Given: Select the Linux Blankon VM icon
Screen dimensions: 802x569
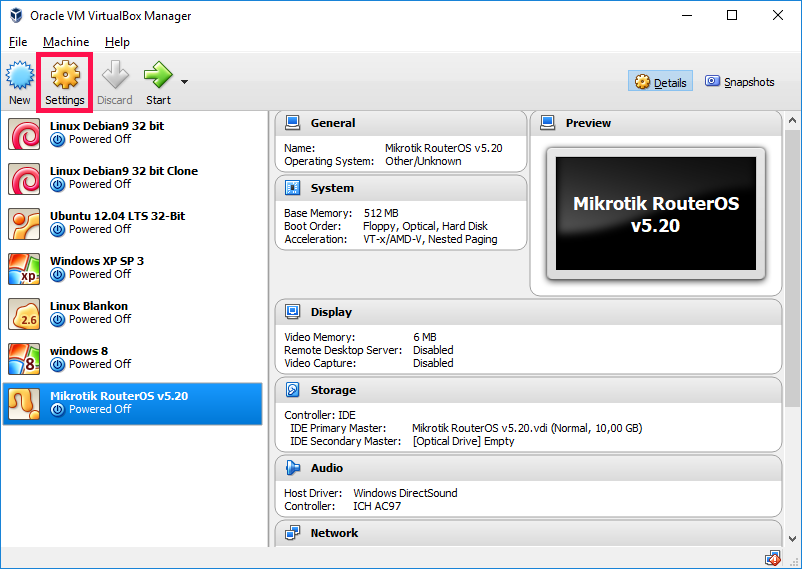Looking at the screenshot, I should click(24, 314).
